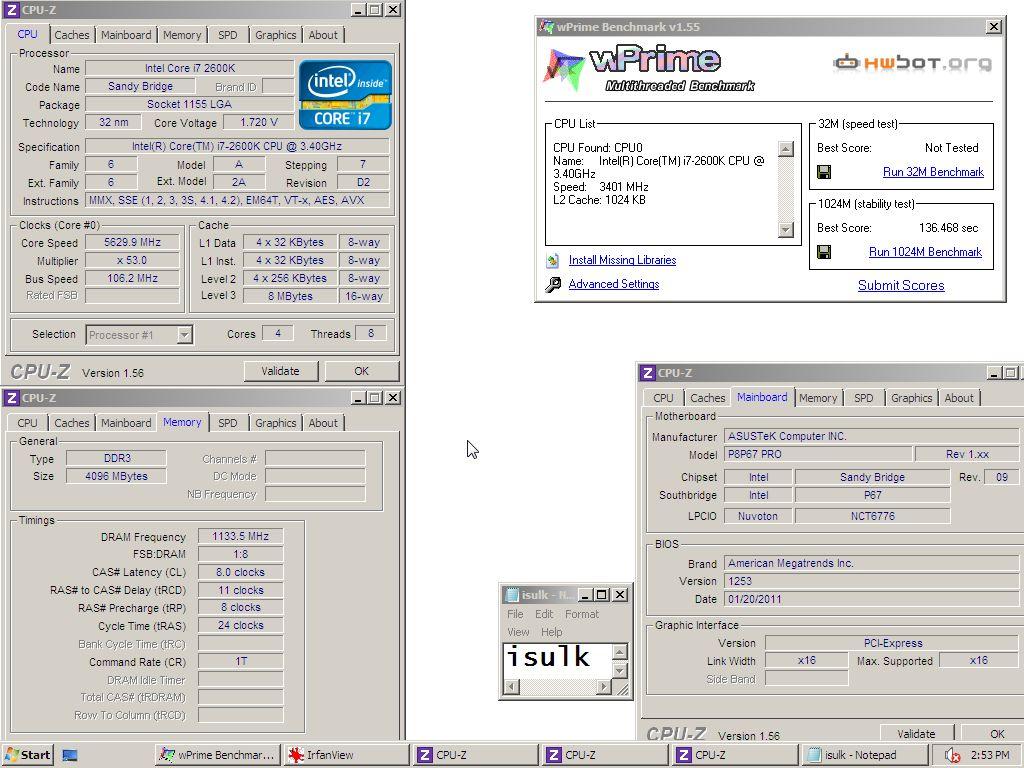The height and width of the screenshot is (768, 1024).
Task: Click the CAS# Latency 8.0 clocks value
Action: point(240,572)
